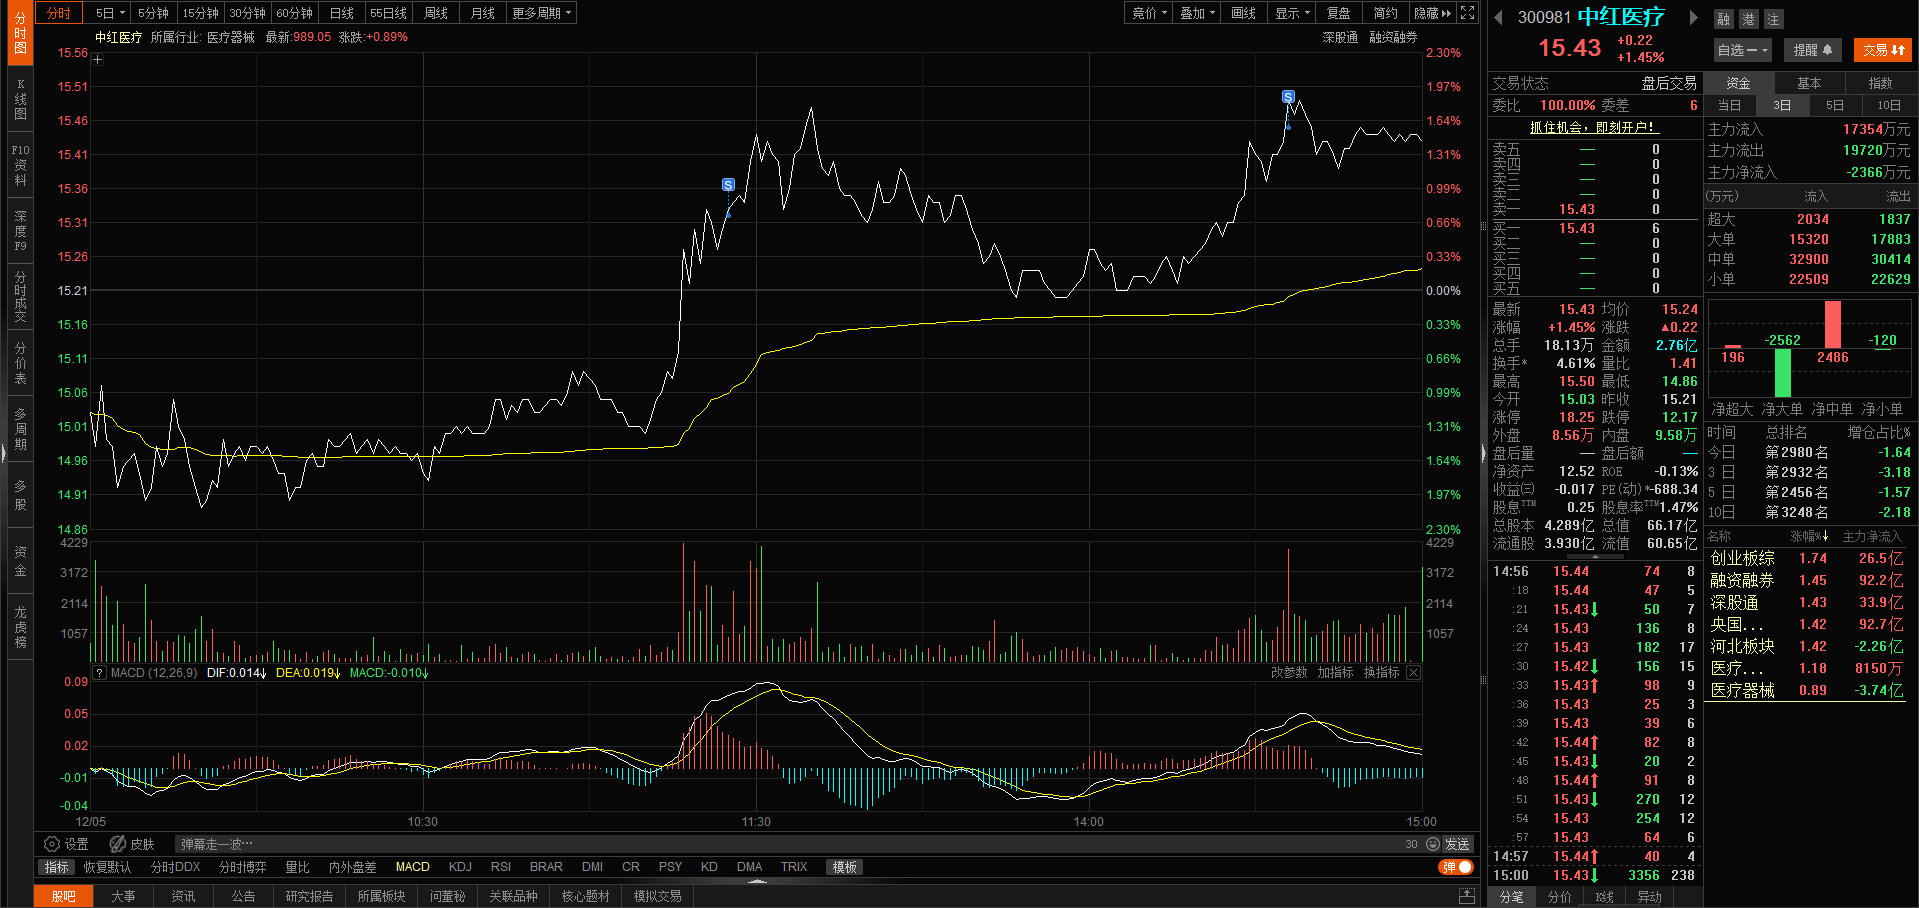Open the F10资料 sidebar item
The height and width of the screenshot is (908, 1919).
[20, 165]
